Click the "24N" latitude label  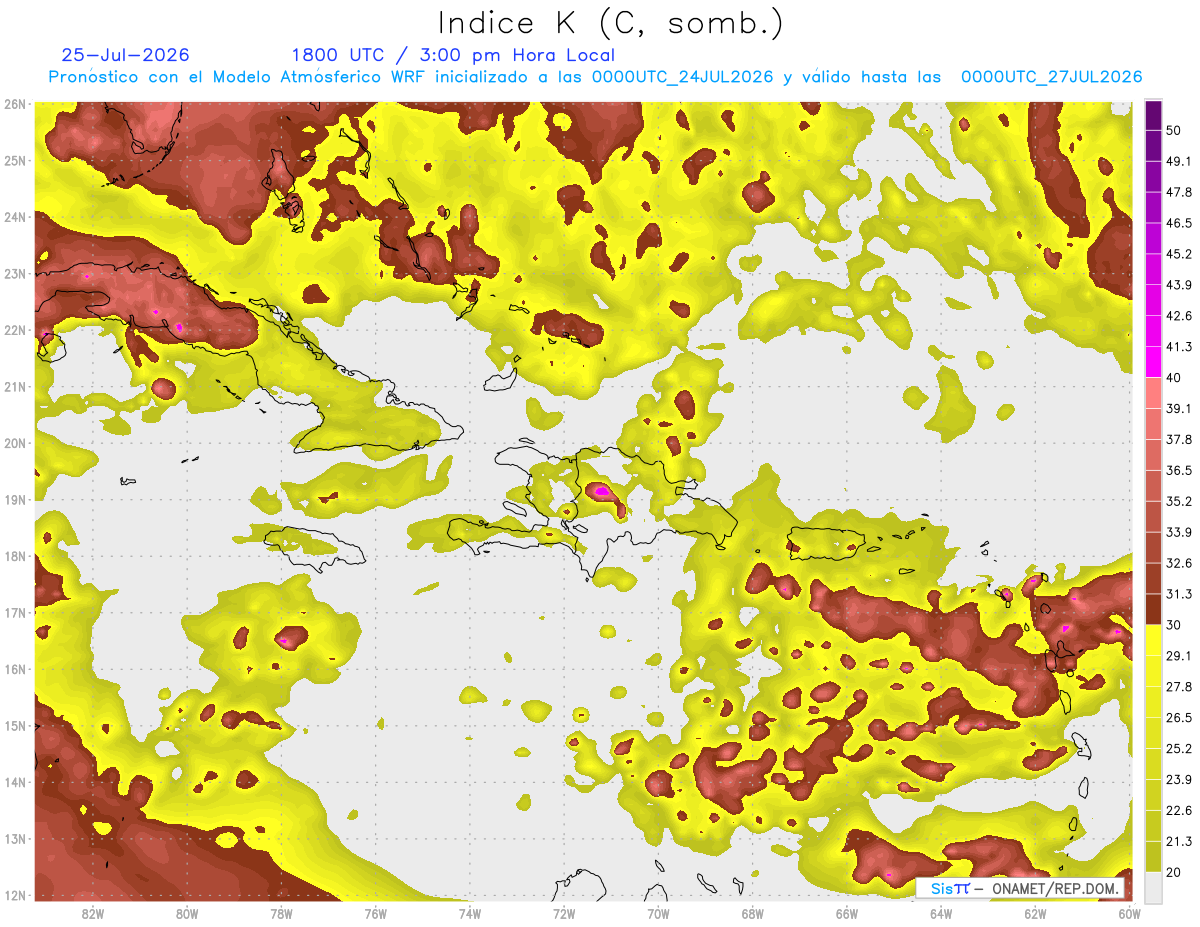pos(16,217)
